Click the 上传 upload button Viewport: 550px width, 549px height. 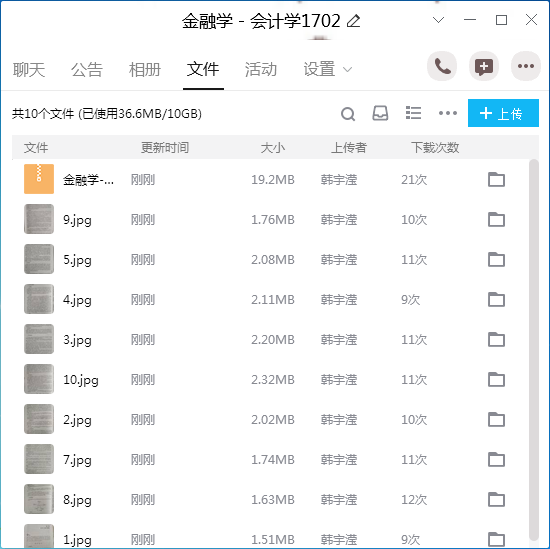click(503, 113)
